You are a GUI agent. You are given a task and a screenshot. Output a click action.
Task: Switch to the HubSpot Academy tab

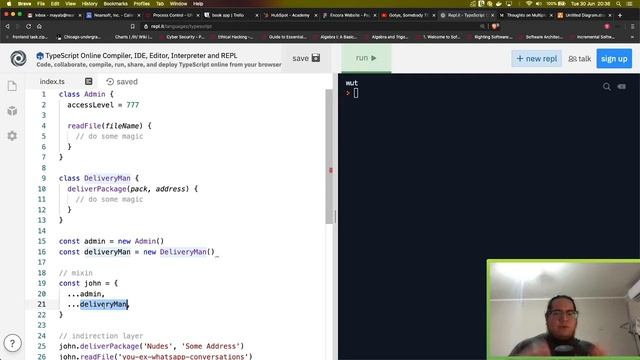click(290, 15)
